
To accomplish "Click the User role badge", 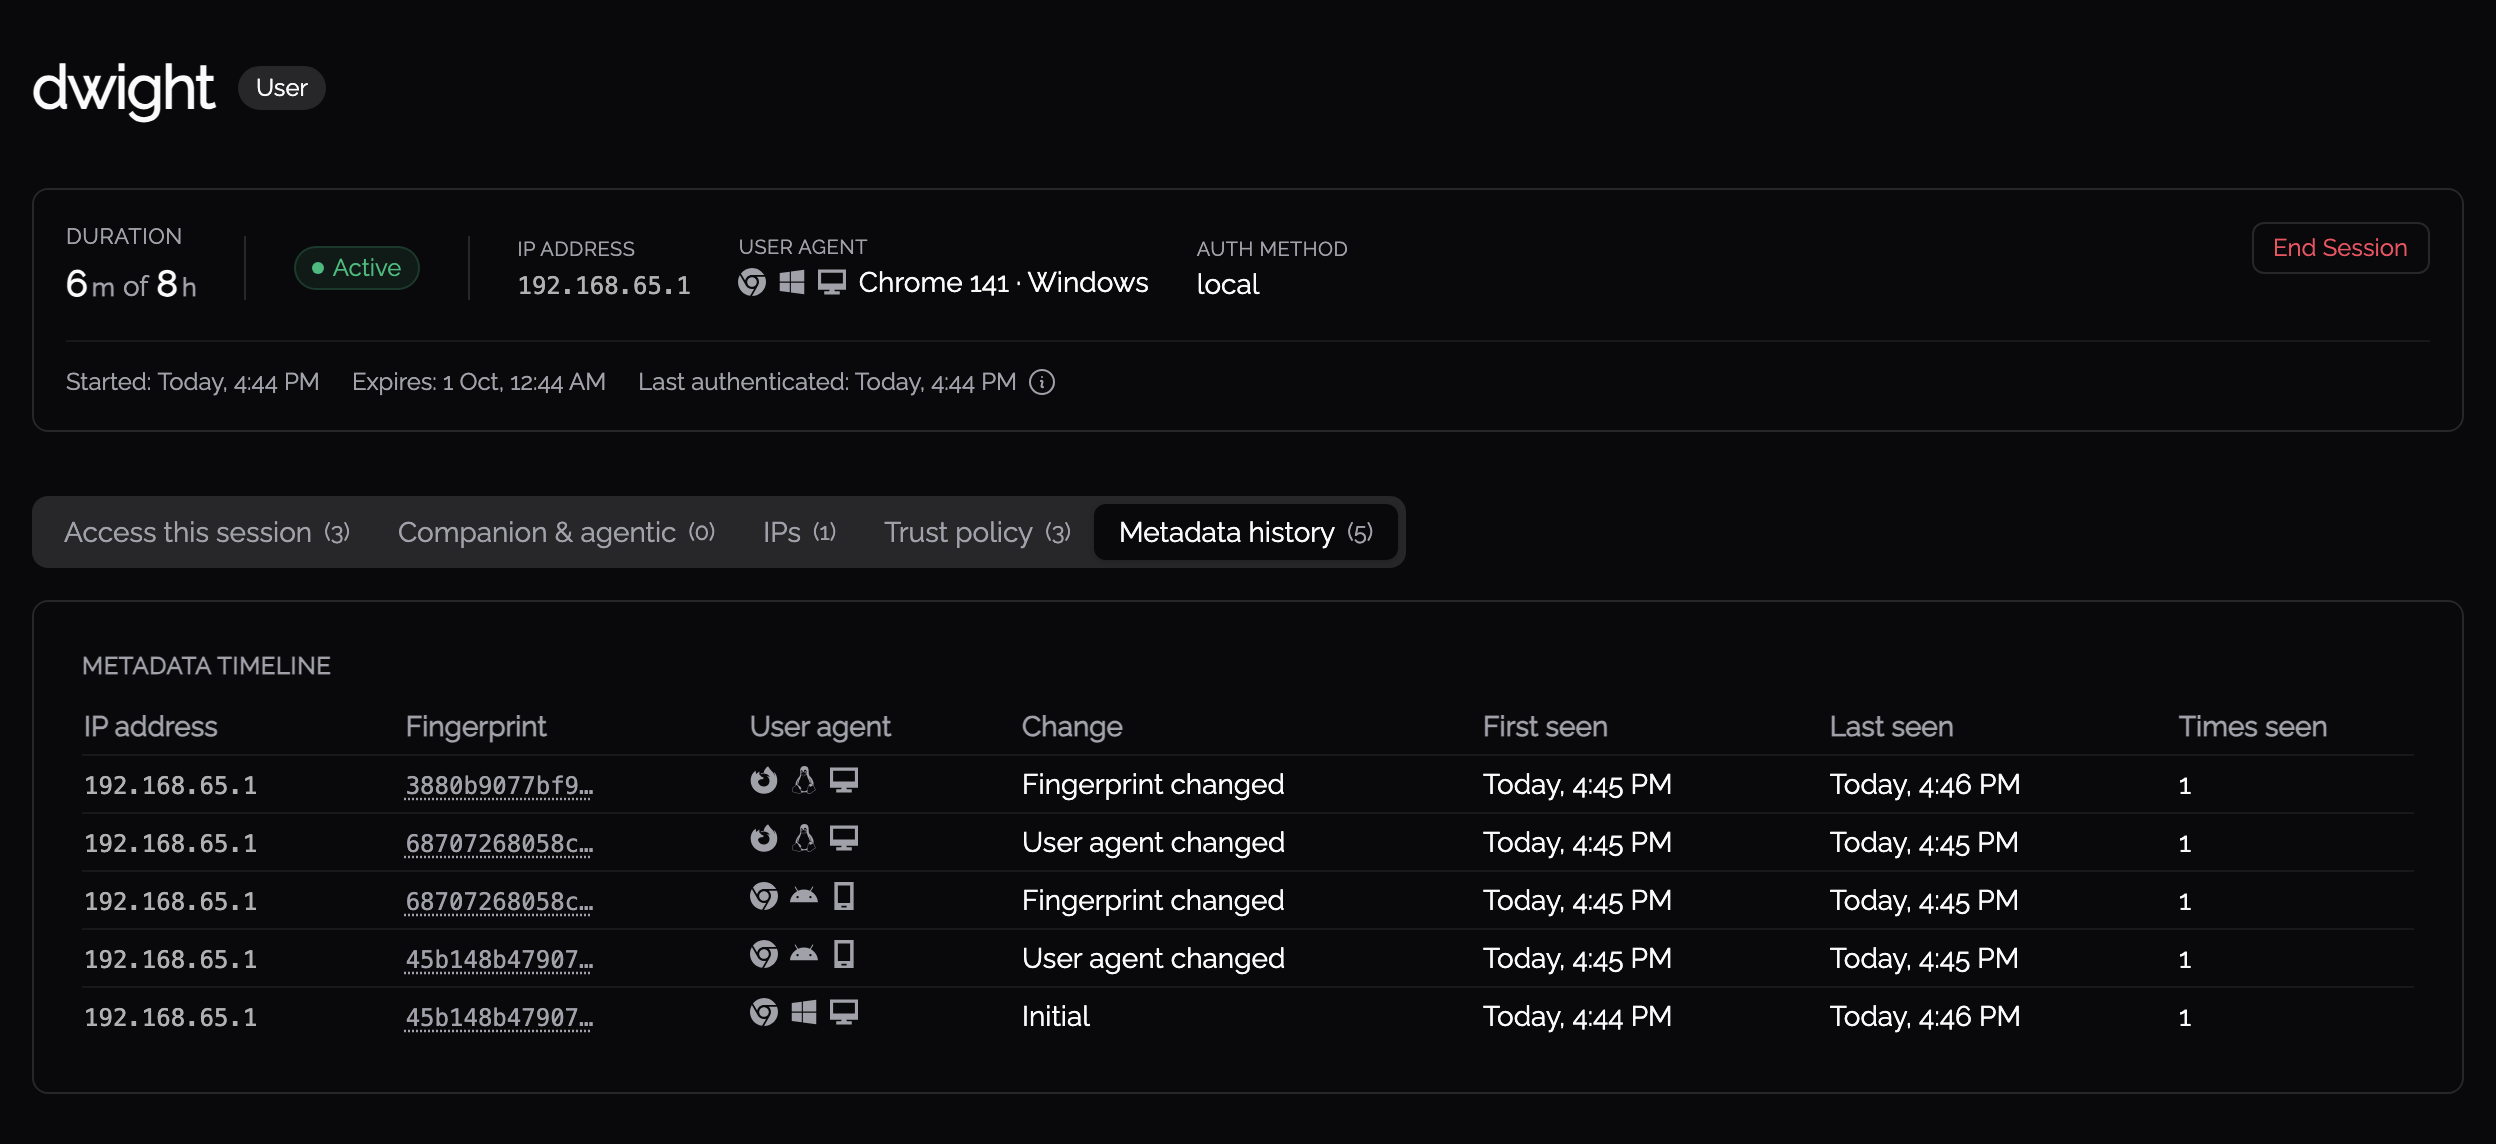I will (x=282, y=88).
